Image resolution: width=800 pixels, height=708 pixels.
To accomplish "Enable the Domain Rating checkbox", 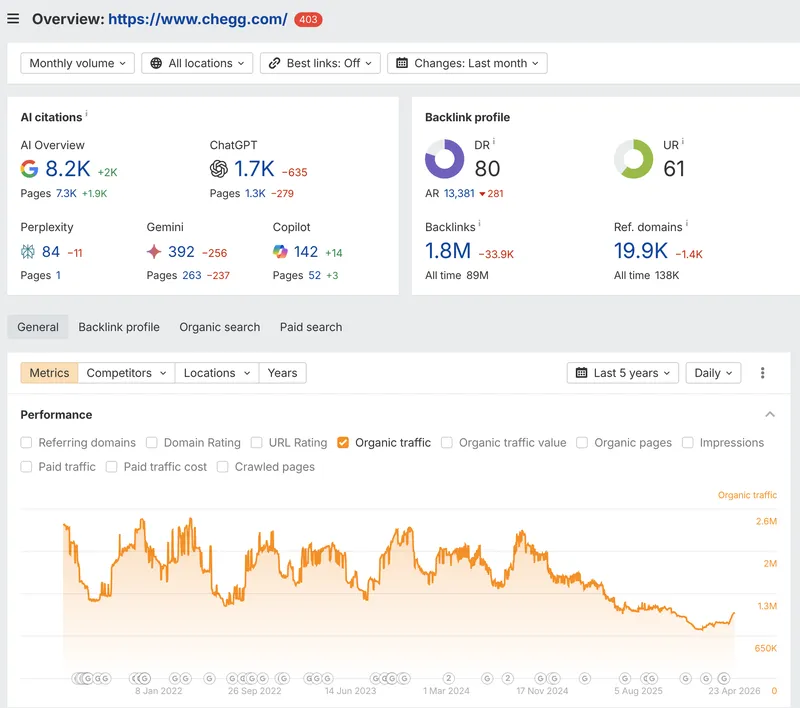I will pyautogui.click(x=152, y=442).
